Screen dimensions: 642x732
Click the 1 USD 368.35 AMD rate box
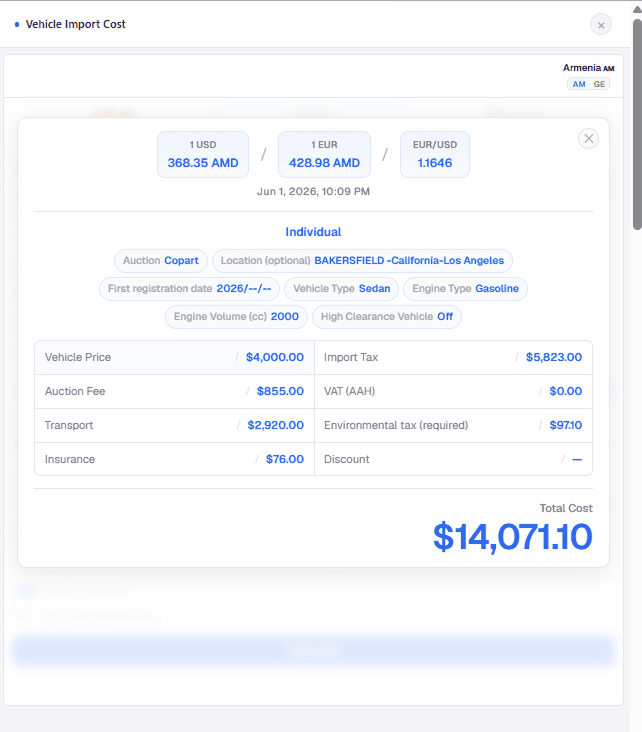point(203,155)
